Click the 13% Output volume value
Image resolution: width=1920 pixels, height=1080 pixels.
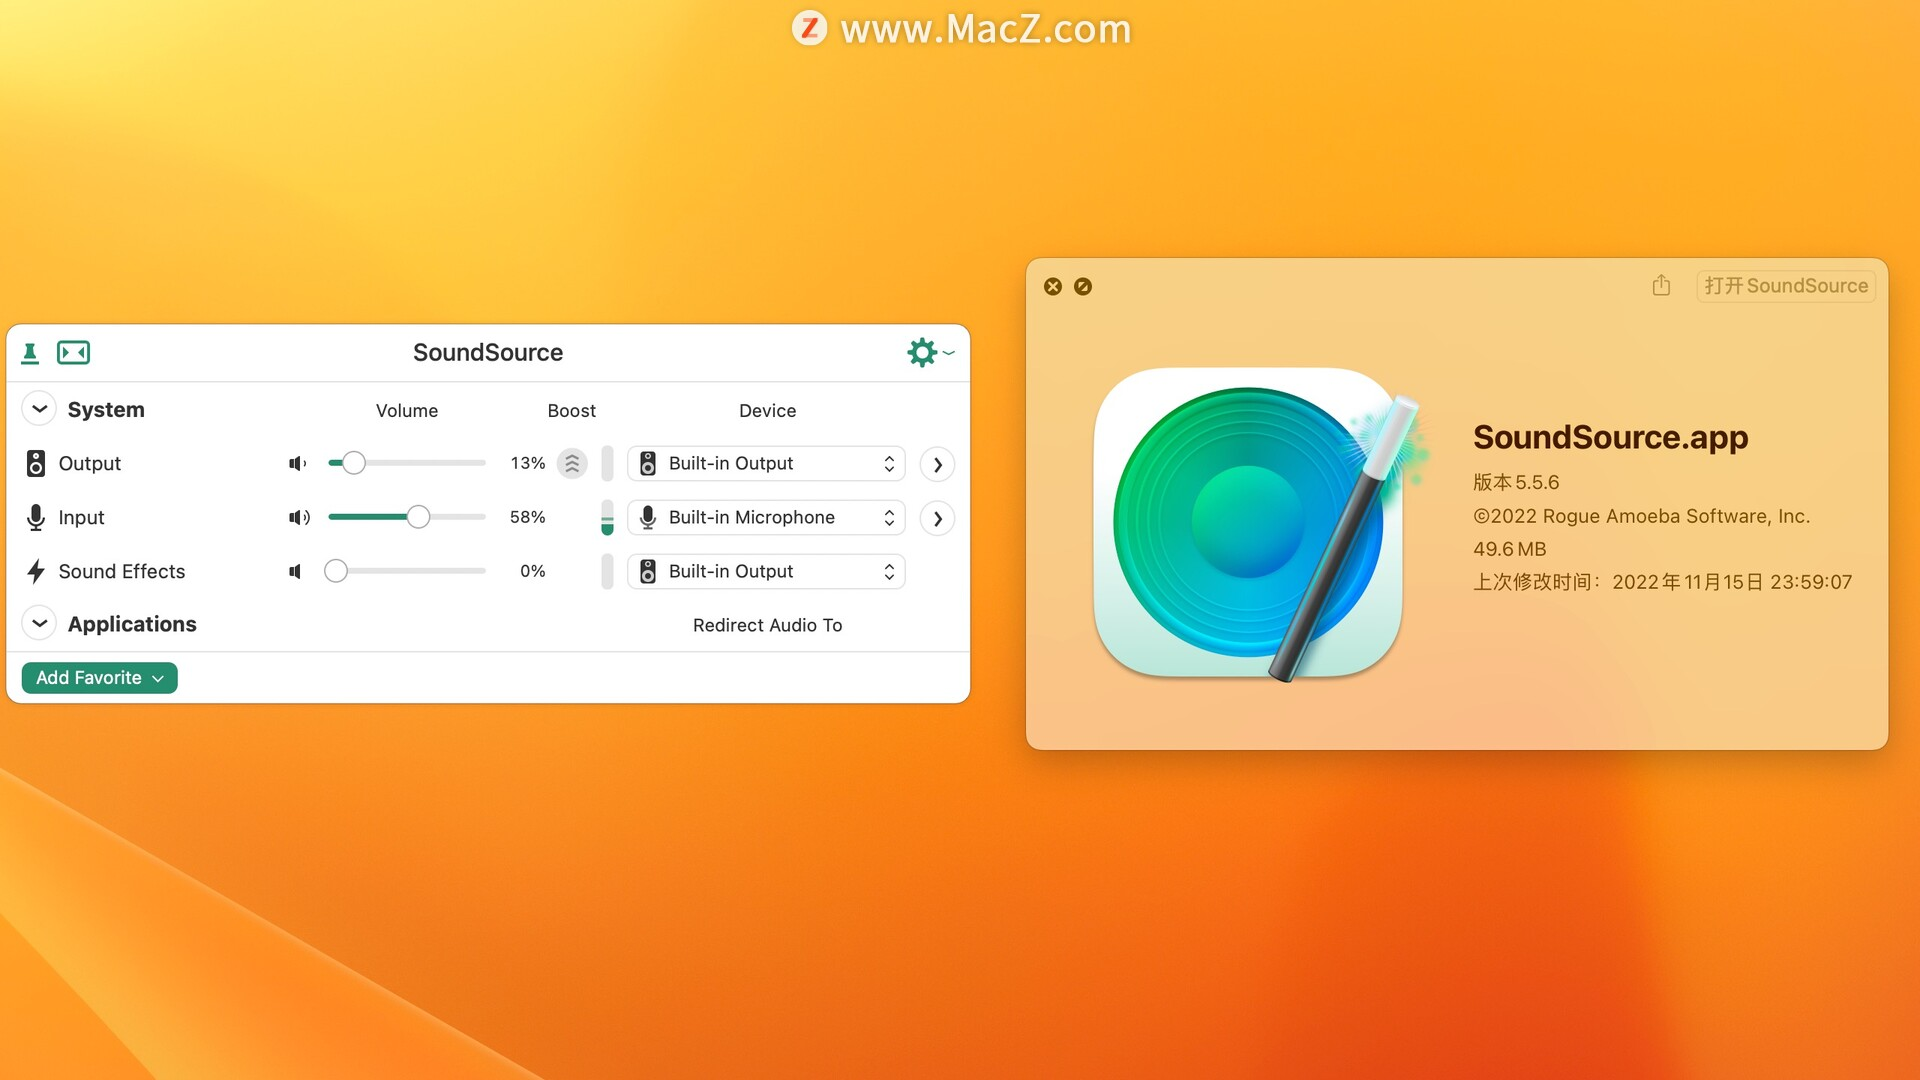[528, 464]
